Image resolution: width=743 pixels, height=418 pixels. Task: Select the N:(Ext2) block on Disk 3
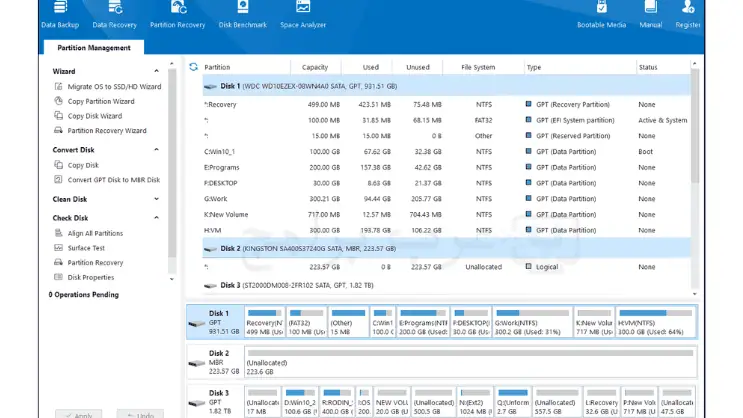tap(475, 402)
